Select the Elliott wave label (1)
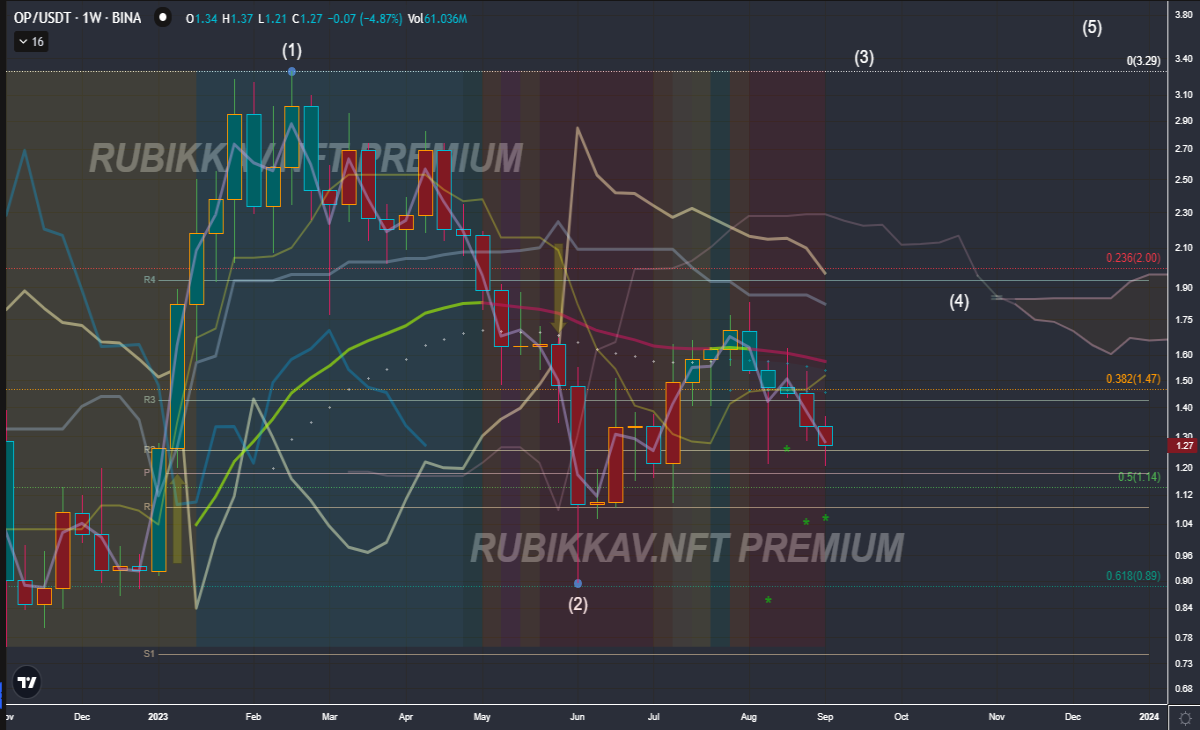This screenshot has height=730, width=1200. point(291,49)
